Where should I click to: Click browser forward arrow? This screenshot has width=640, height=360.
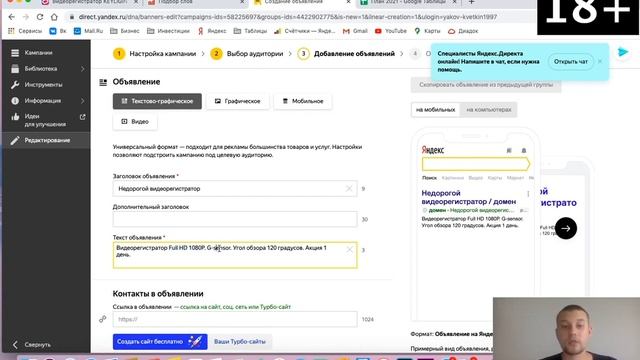(x=25, y=17)
